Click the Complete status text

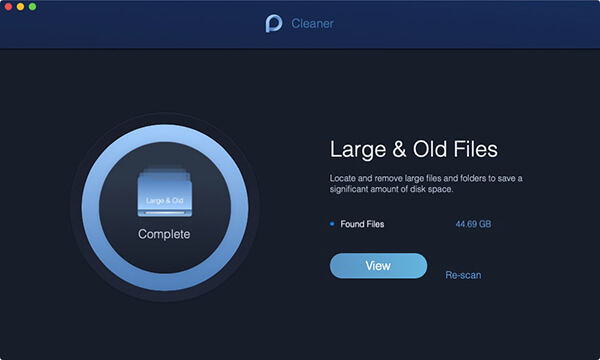click(x=164, y=234)
